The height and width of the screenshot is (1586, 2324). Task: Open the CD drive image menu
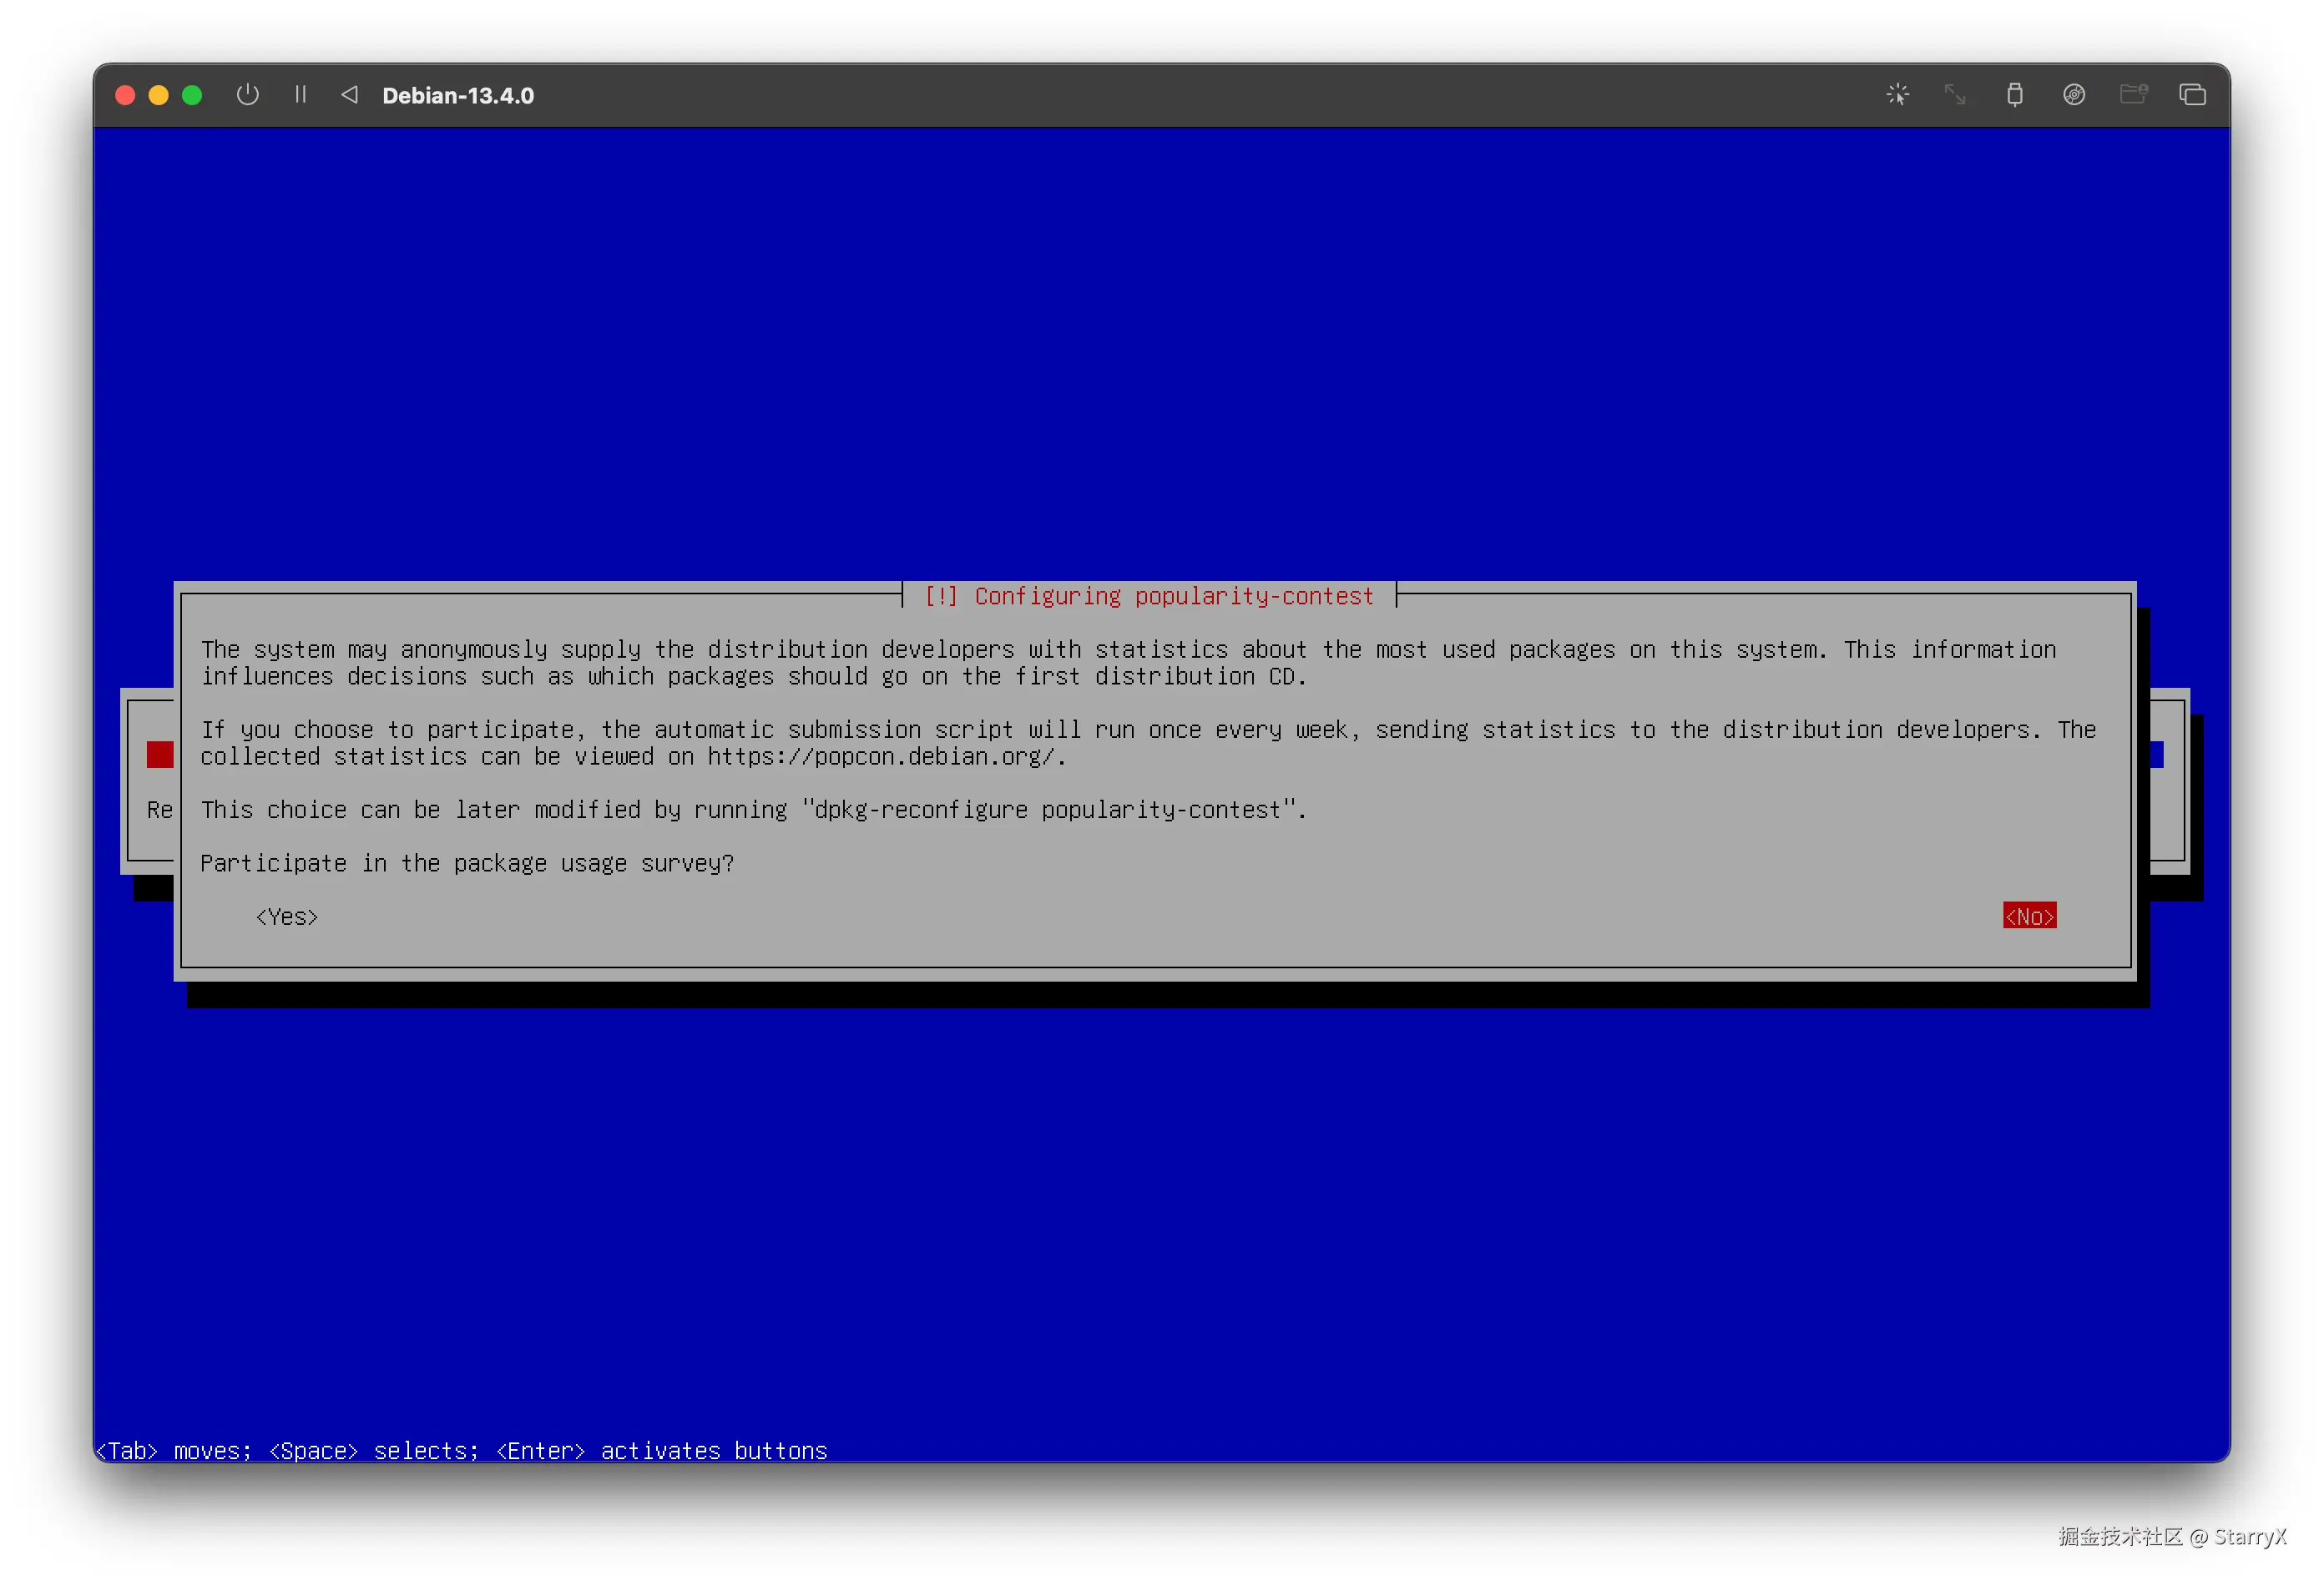(2073, 95)
